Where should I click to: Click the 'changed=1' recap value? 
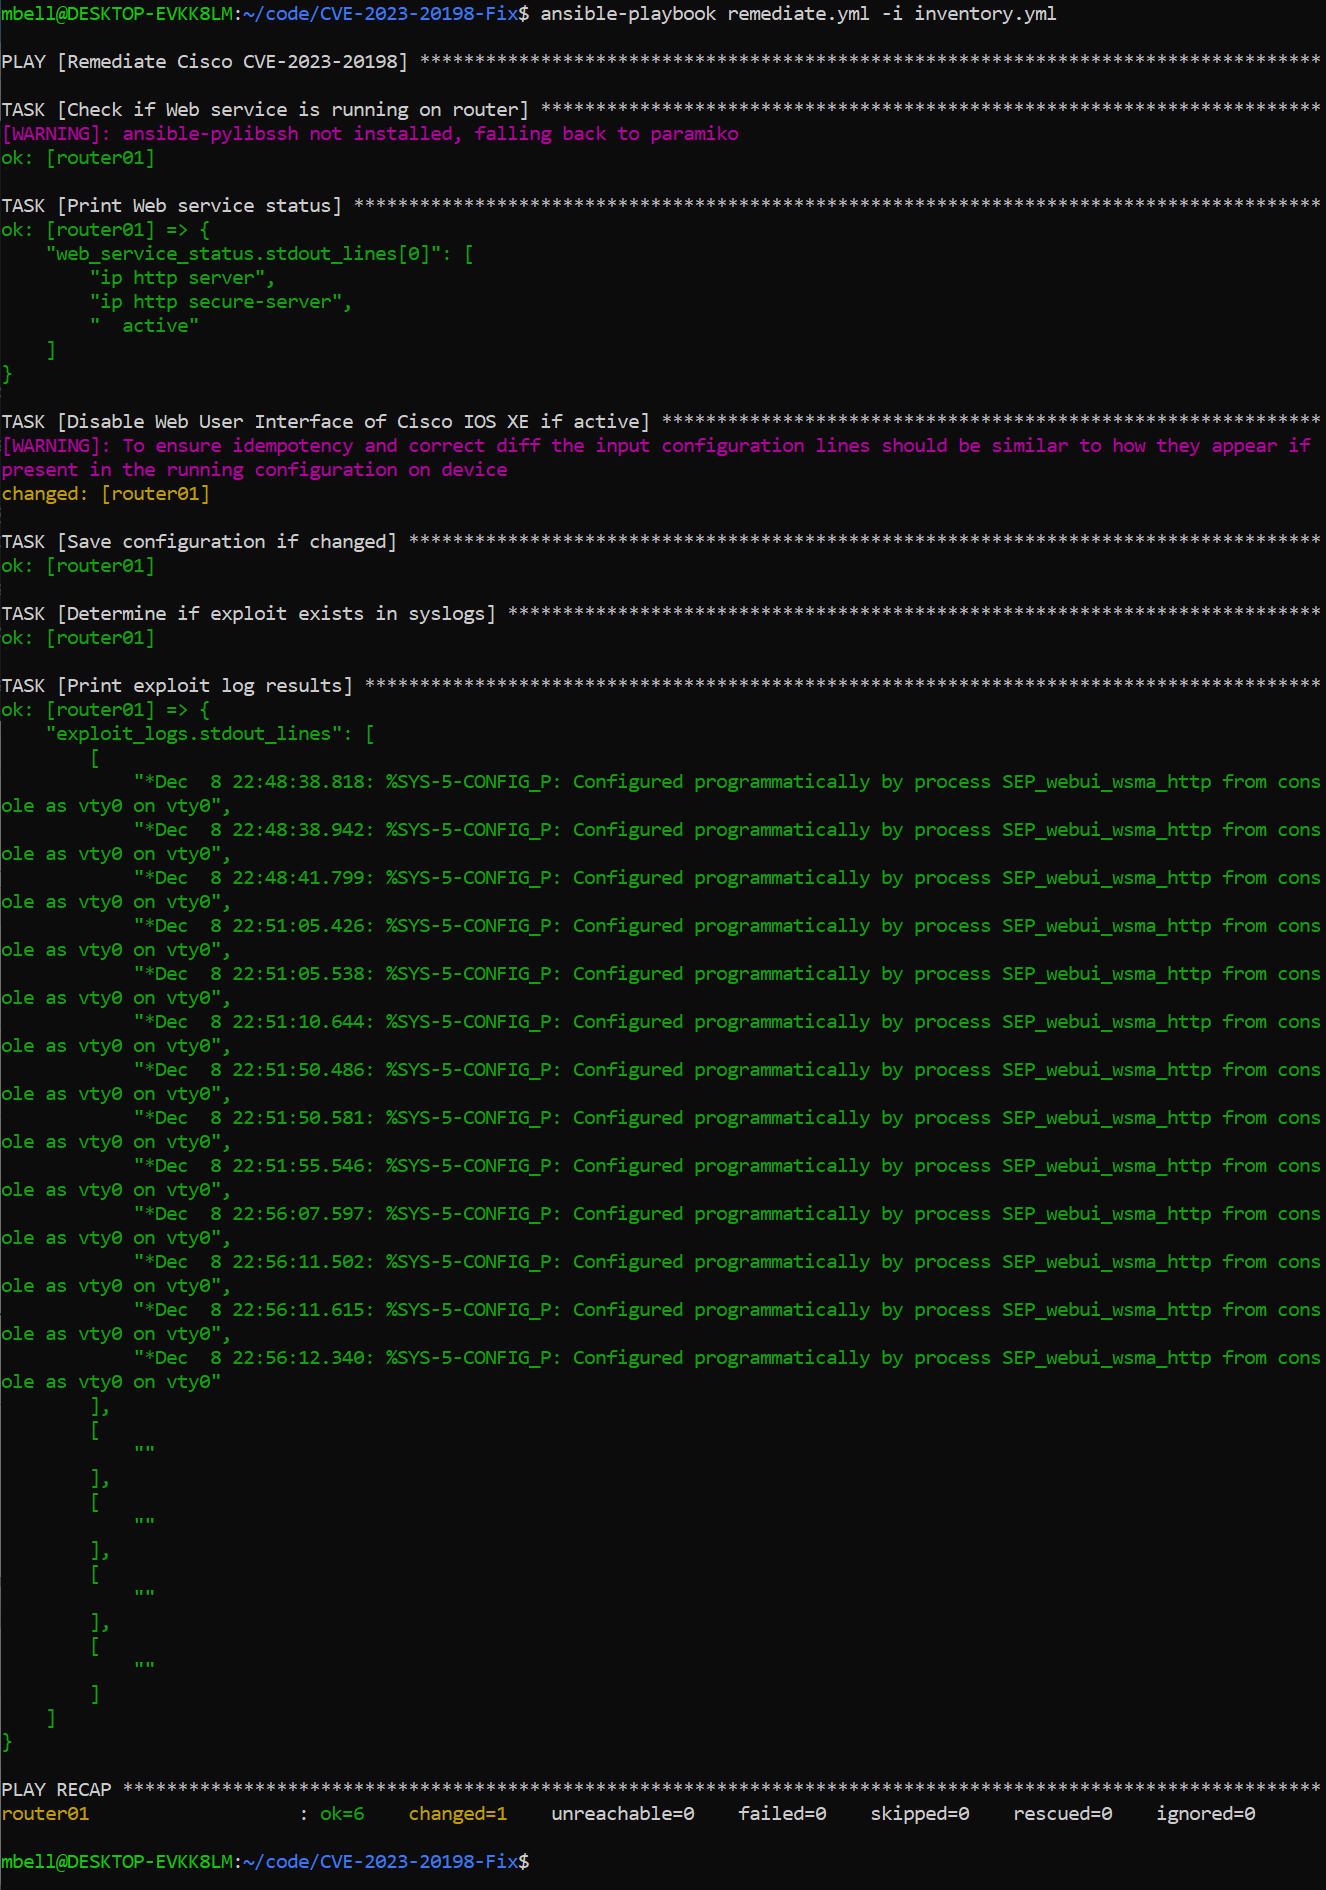(x=458, y=1814)
